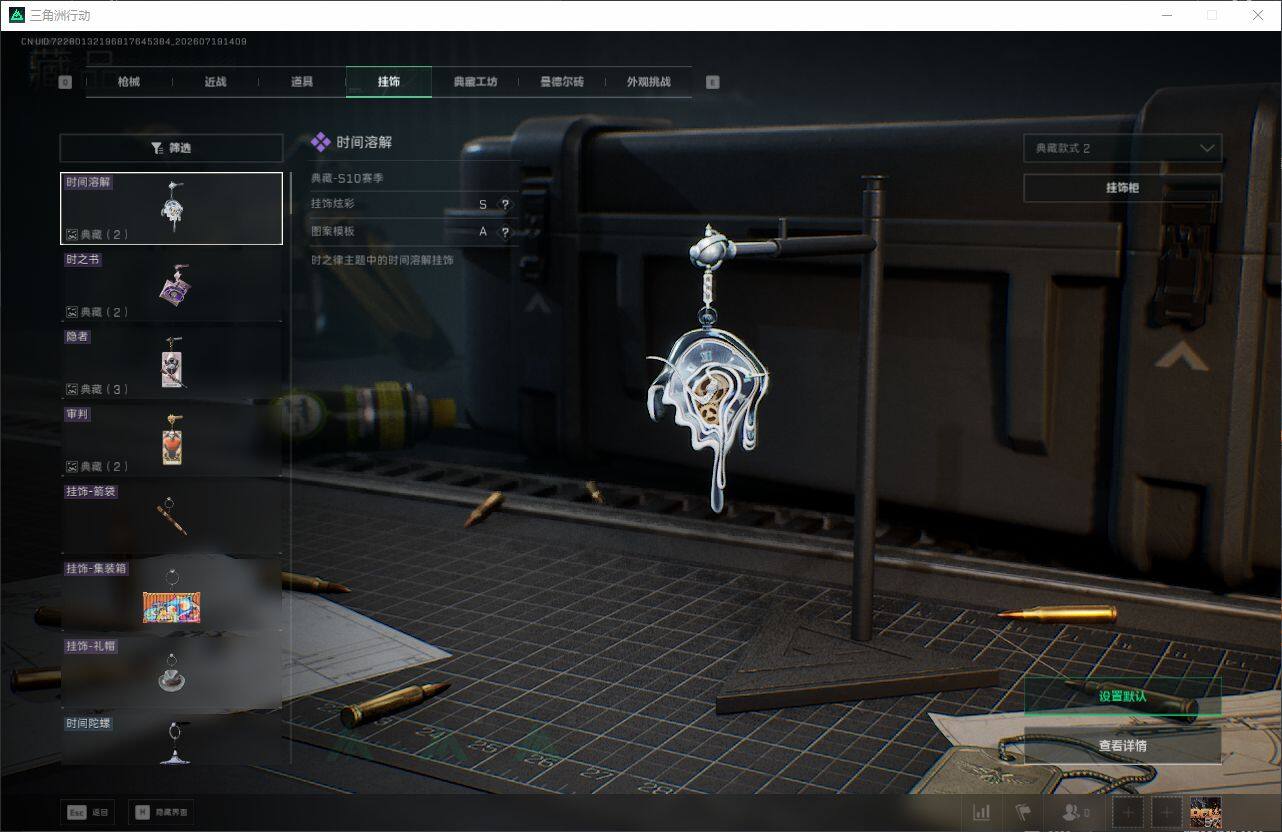Click the player avatar in bottom corner

click(1205, 813)
